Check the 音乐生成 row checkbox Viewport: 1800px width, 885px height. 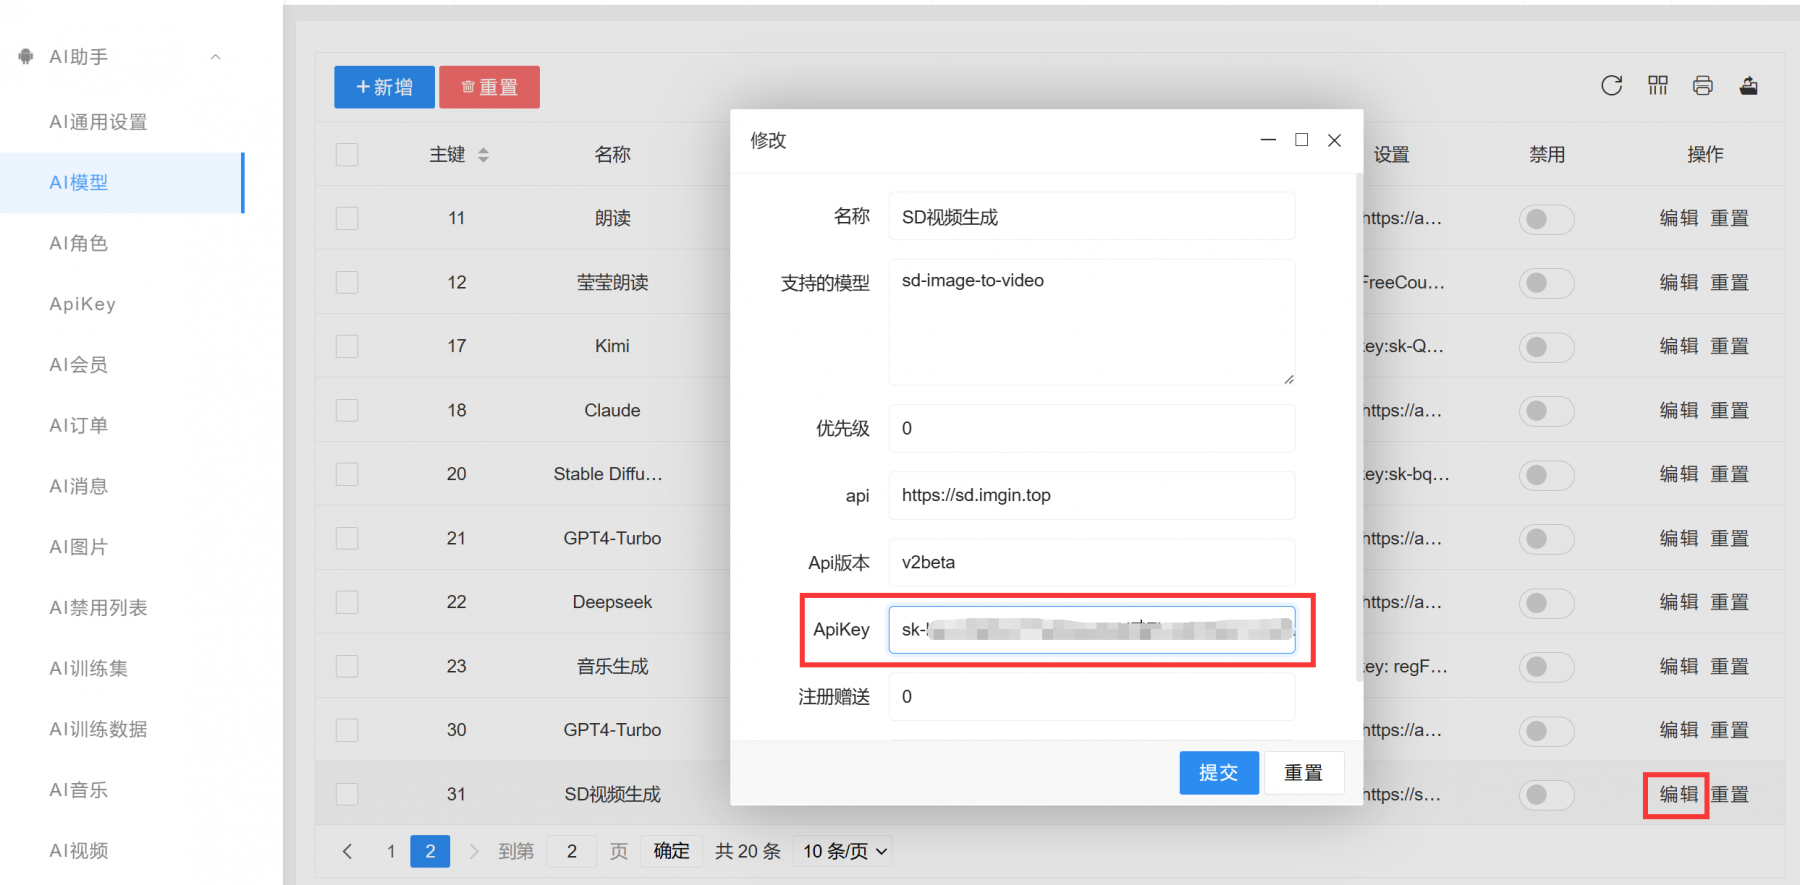(x=347, y=666)
